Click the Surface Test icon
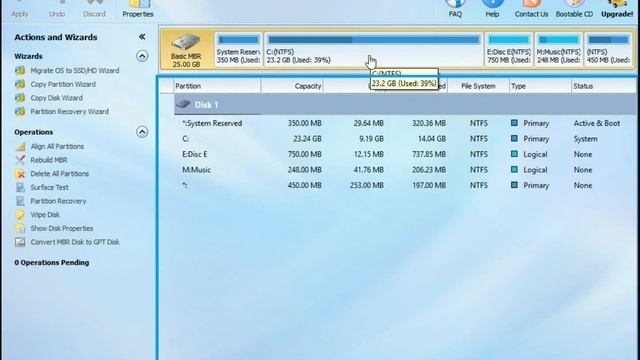This screenshot has height=360, width=640. coord(20,187)
